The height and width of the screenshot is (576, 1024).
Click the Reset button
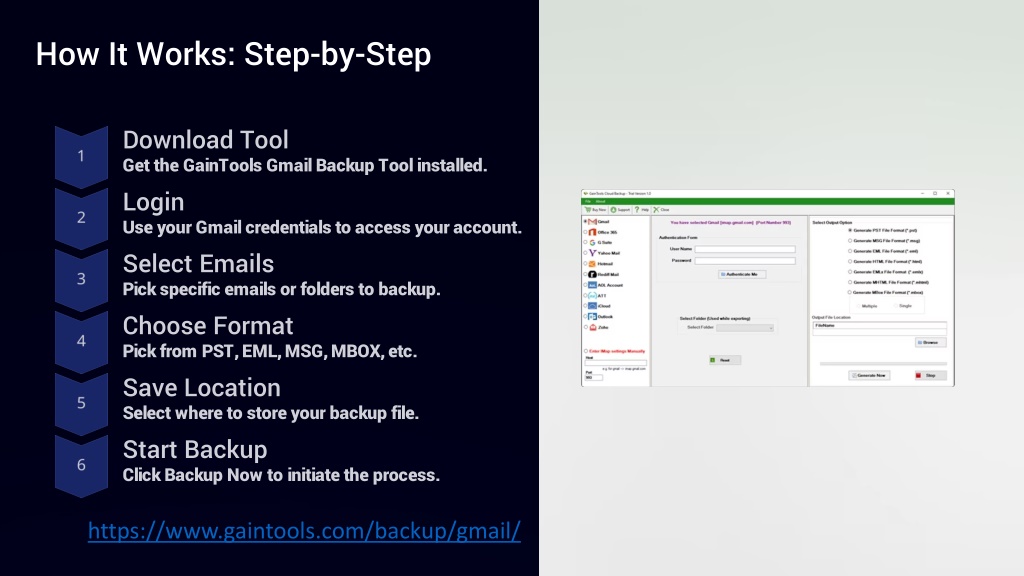(x=724, y=360)
